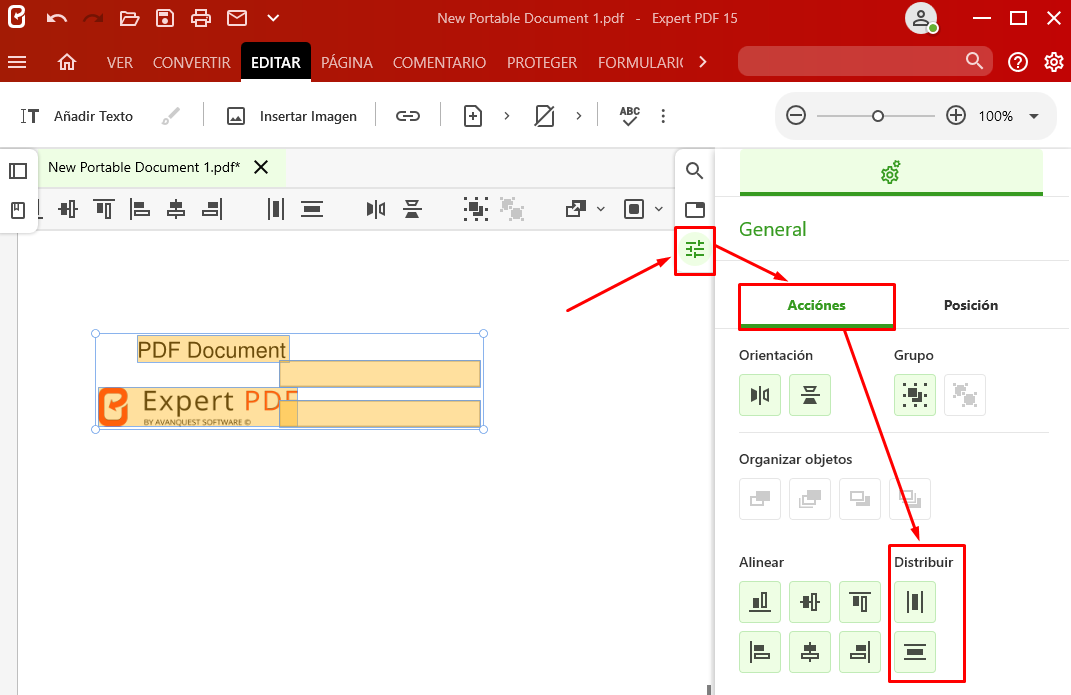Open the user account profile icon
1071x695 pixels.
click(x=921, y=18)
